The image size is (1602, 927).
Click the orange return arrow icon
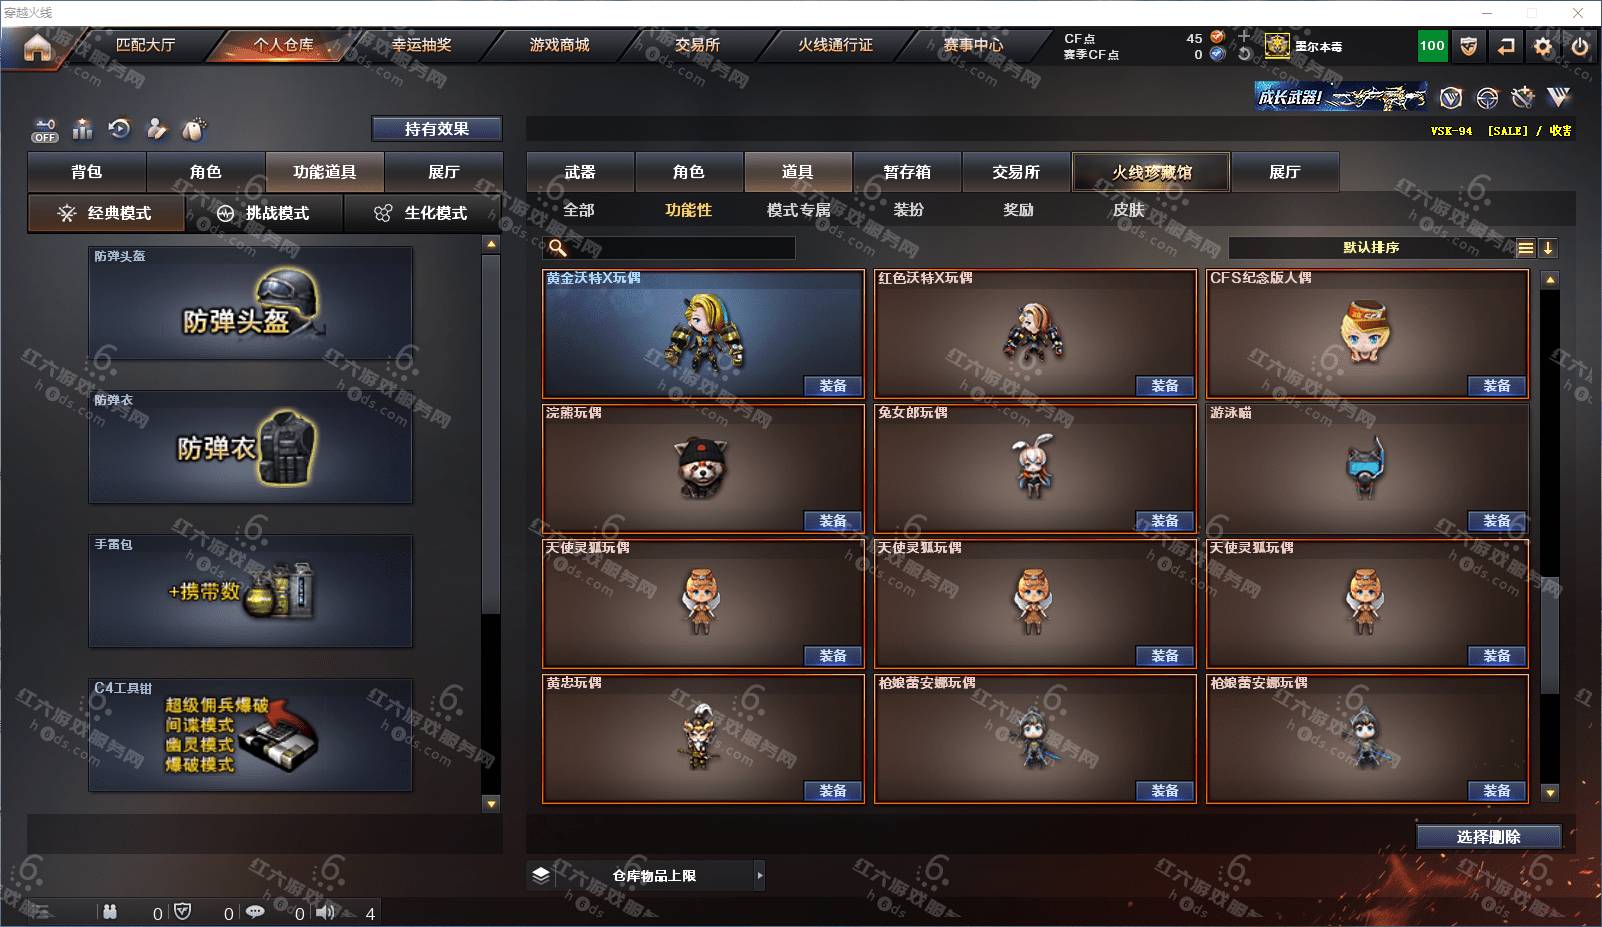(x=1506, y=46)
